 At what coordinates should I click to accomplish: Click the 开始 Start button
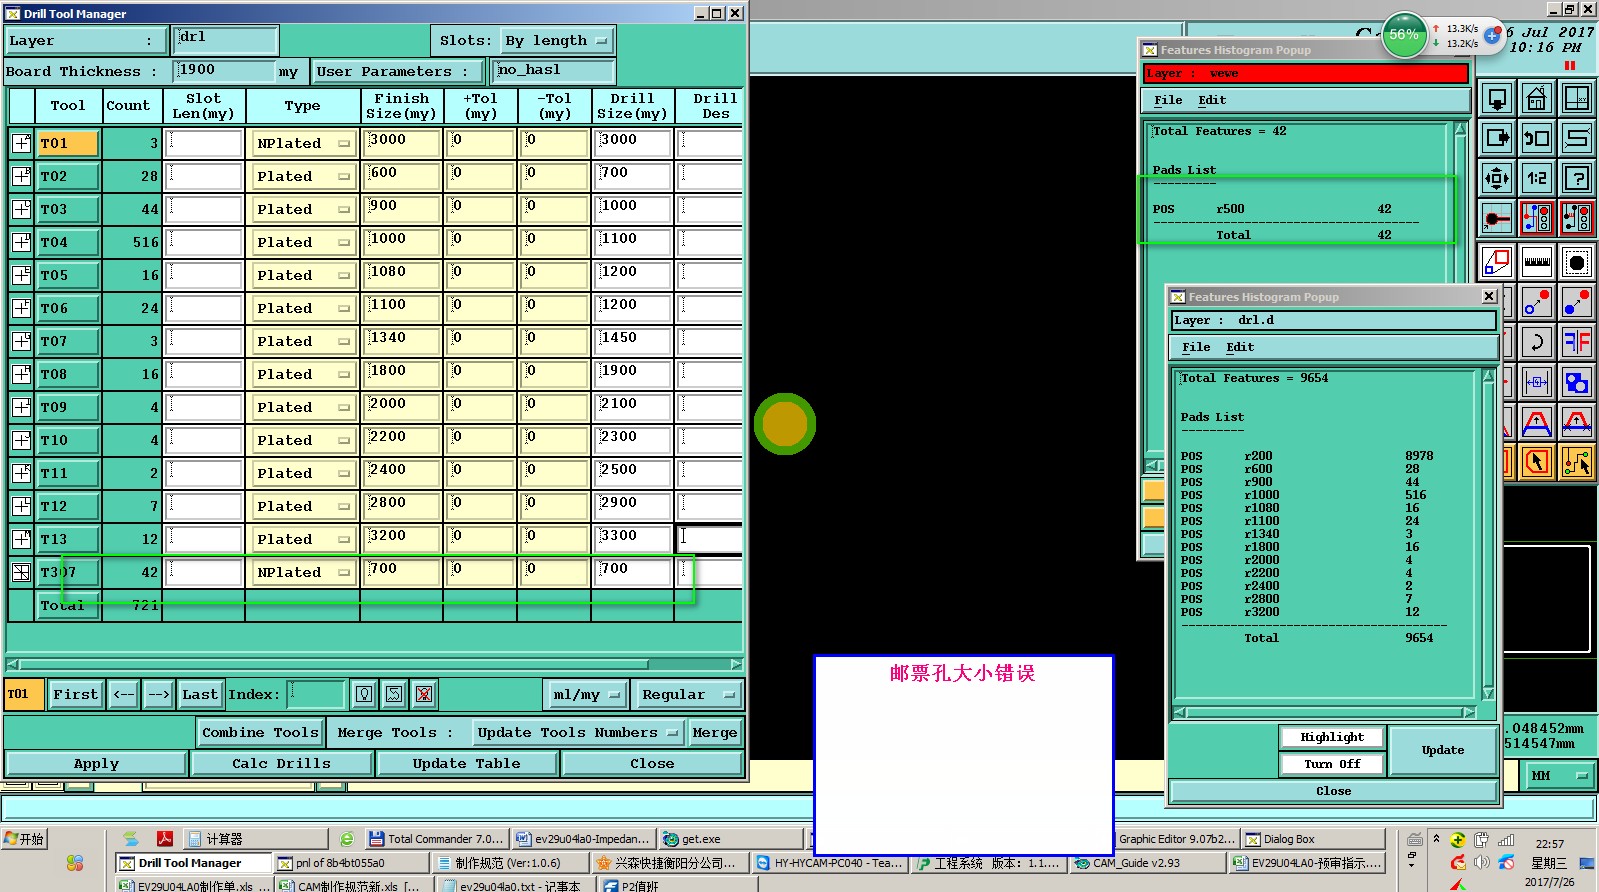point(25,839)
